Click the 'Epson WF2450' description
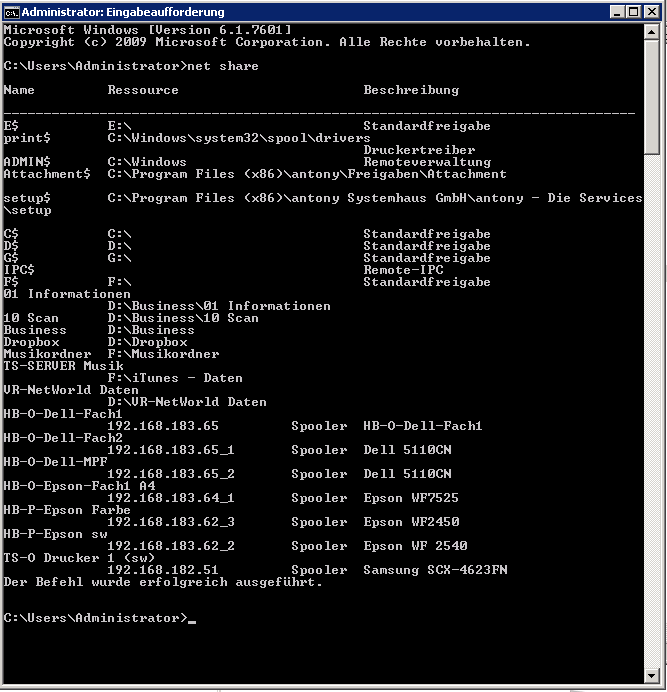 pos(411,522)
